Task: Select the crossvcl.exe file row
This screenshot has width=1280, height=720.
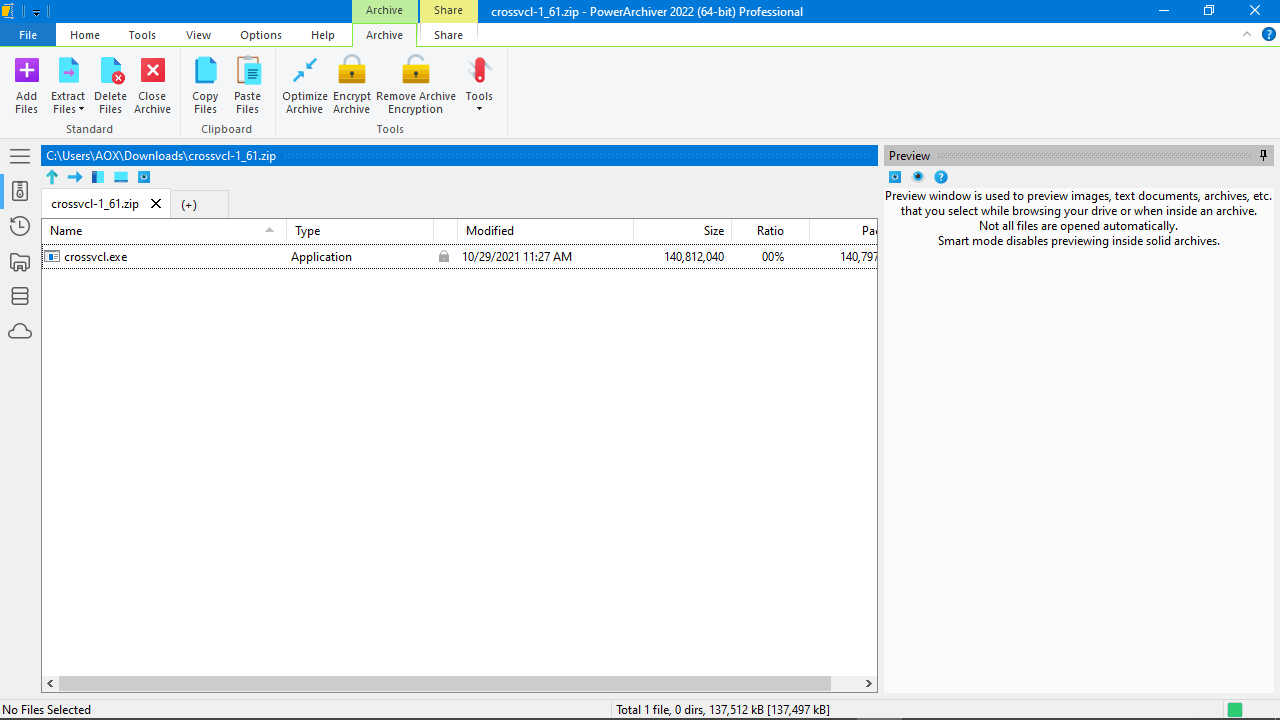Action: tap(459, 257)
